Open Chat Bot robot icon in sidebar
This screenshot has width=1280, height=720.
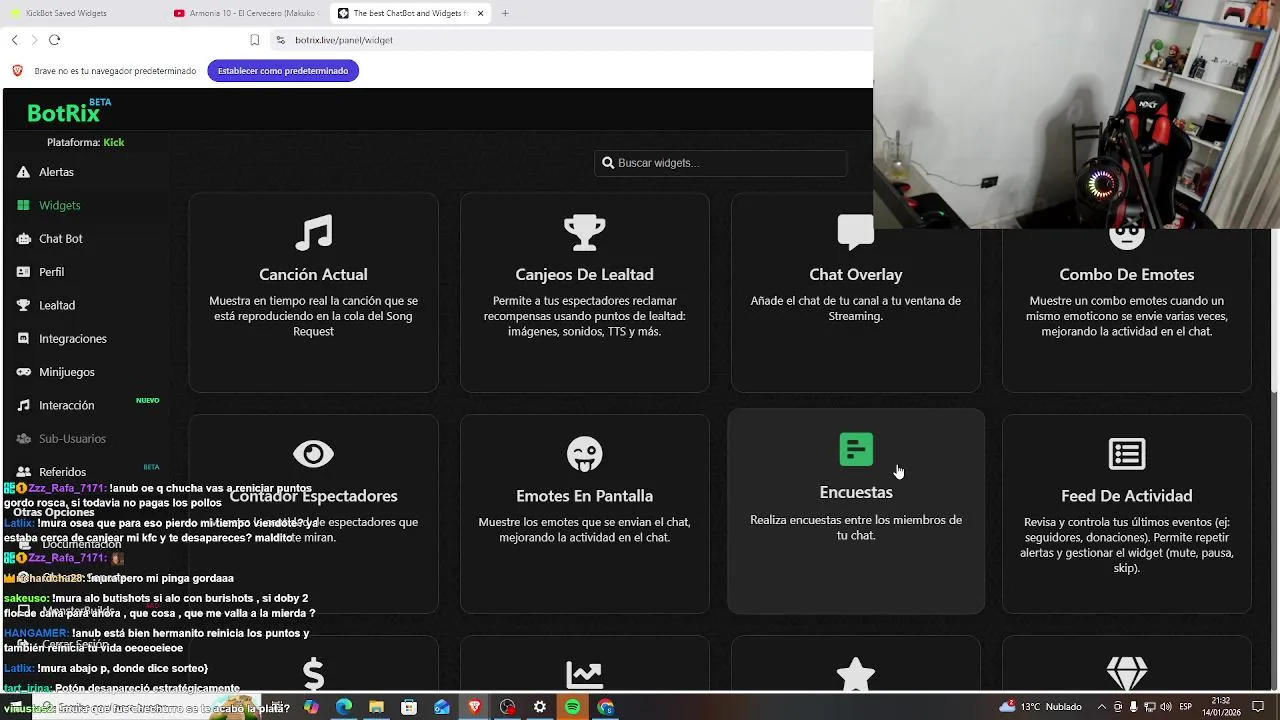coord(23,239)
